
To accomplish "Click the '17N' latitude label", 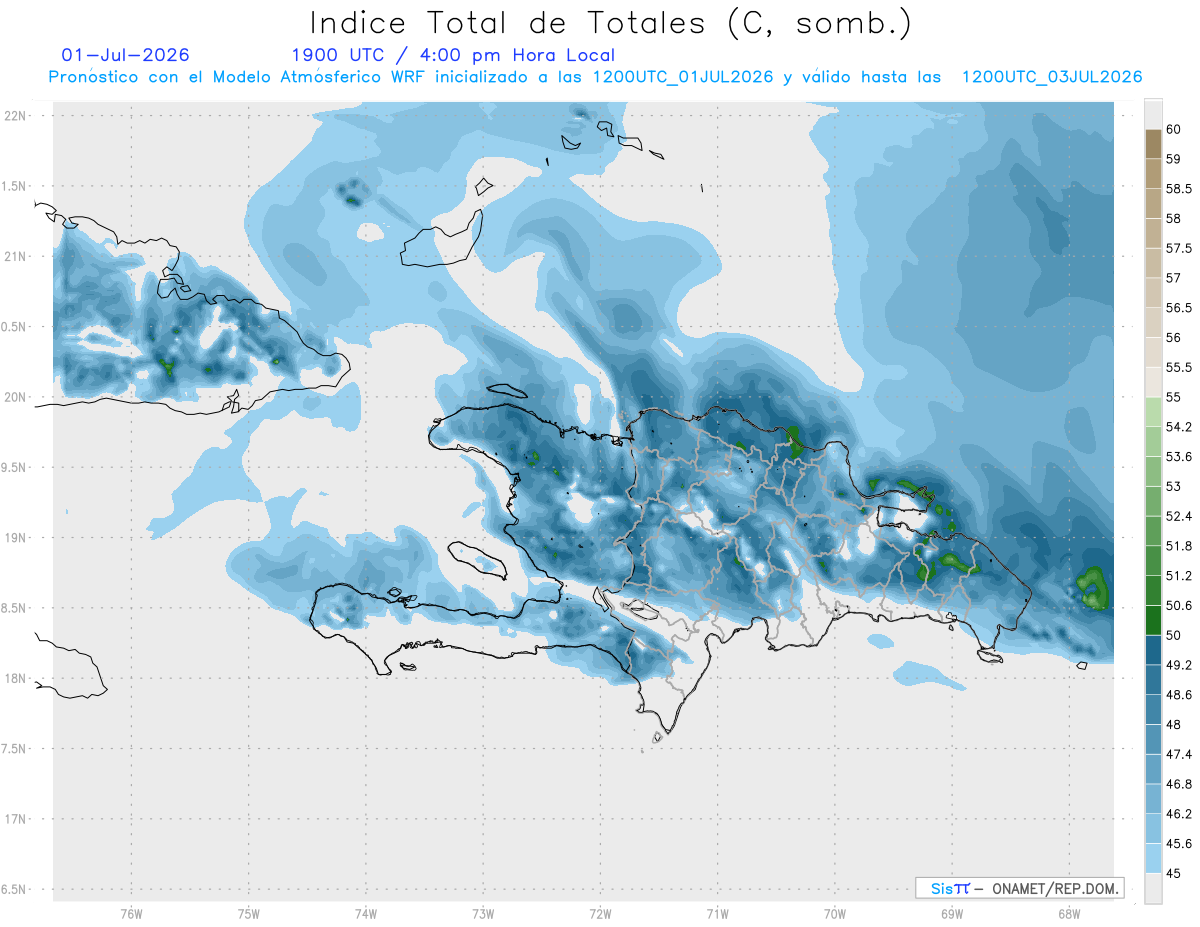I will click(14, 819).
